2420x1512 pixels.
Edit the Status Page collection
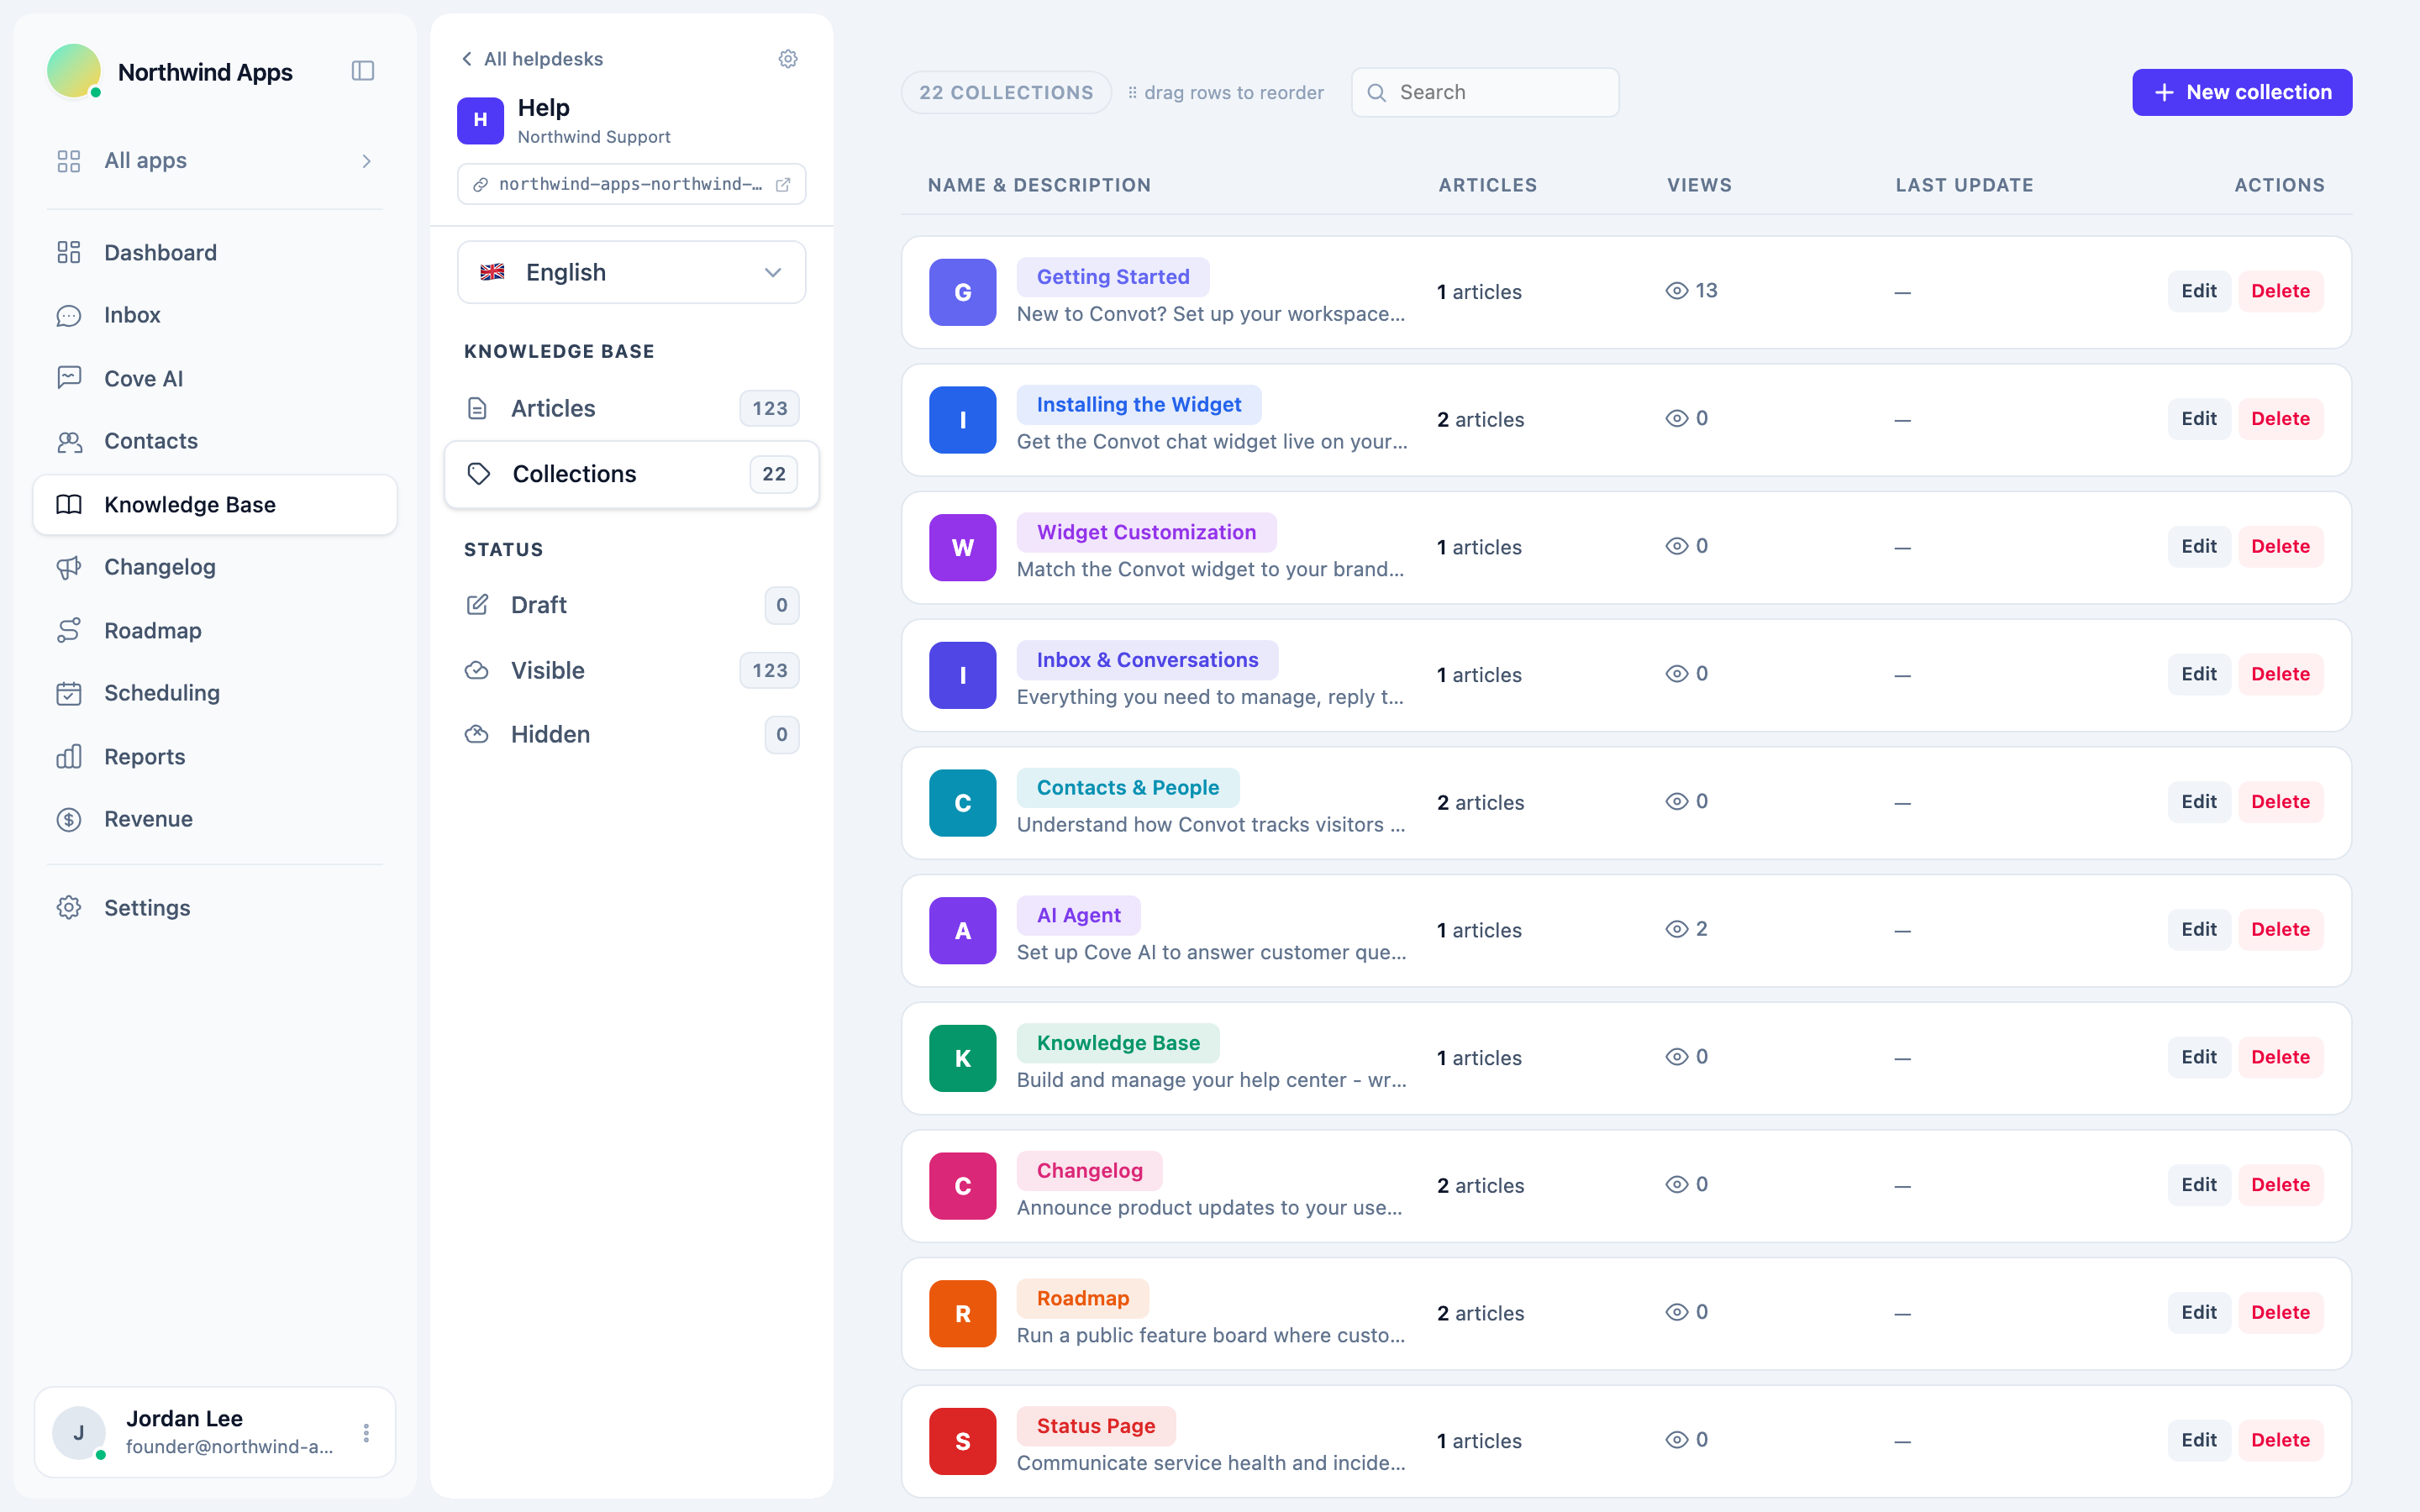pos(2199,1440)
